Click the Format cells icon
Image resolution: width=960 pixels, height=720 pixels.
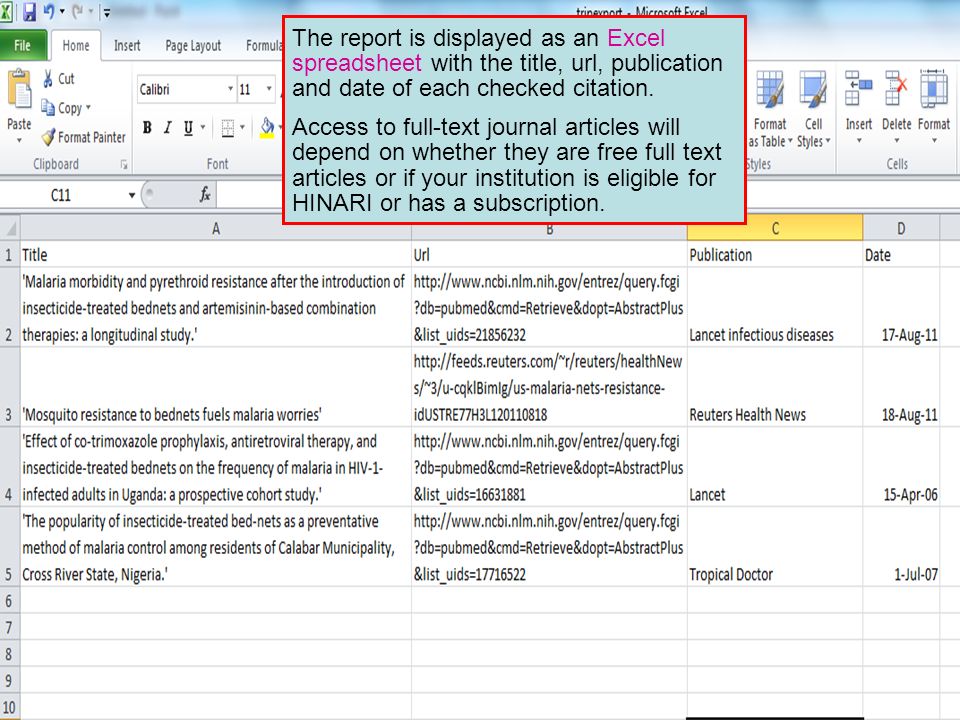934,89
